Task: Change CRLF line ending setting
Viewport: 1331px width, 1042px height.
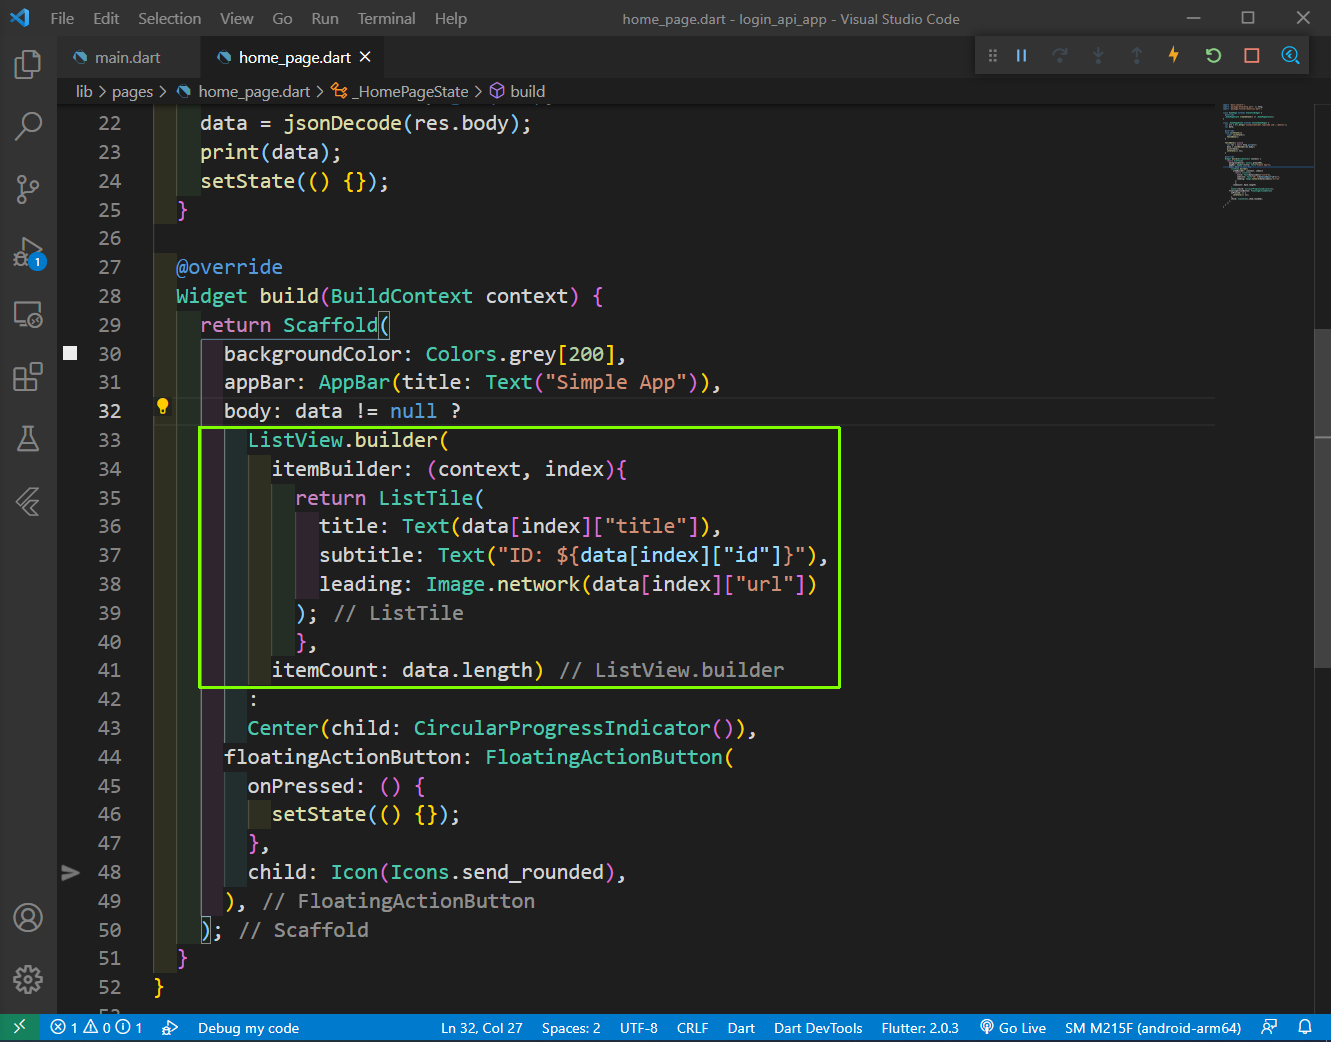Action: tap(692, 1027)
